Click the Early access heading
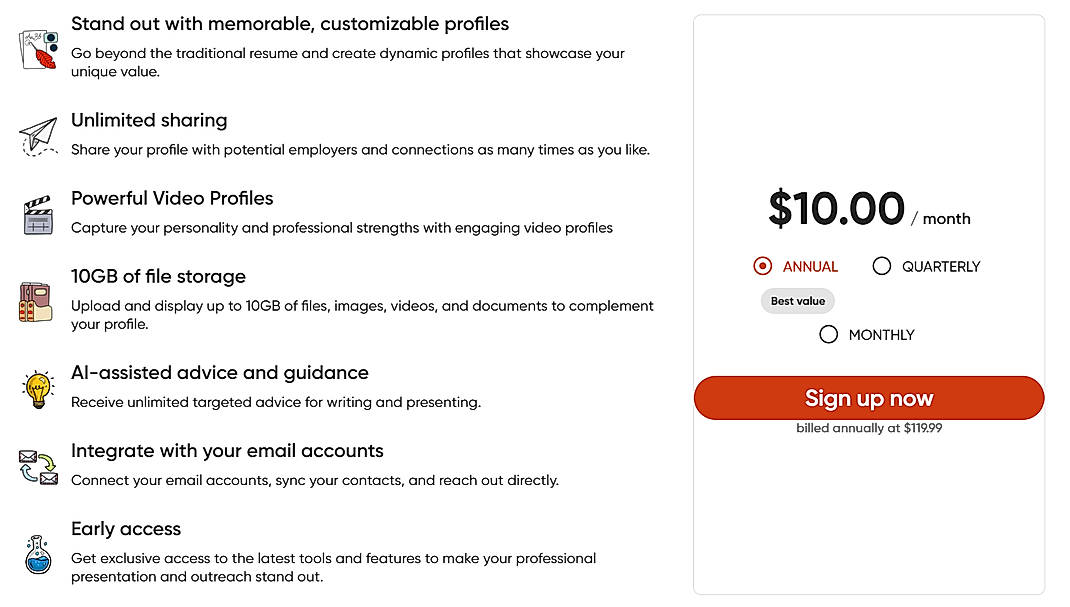 tap(125, 529)
